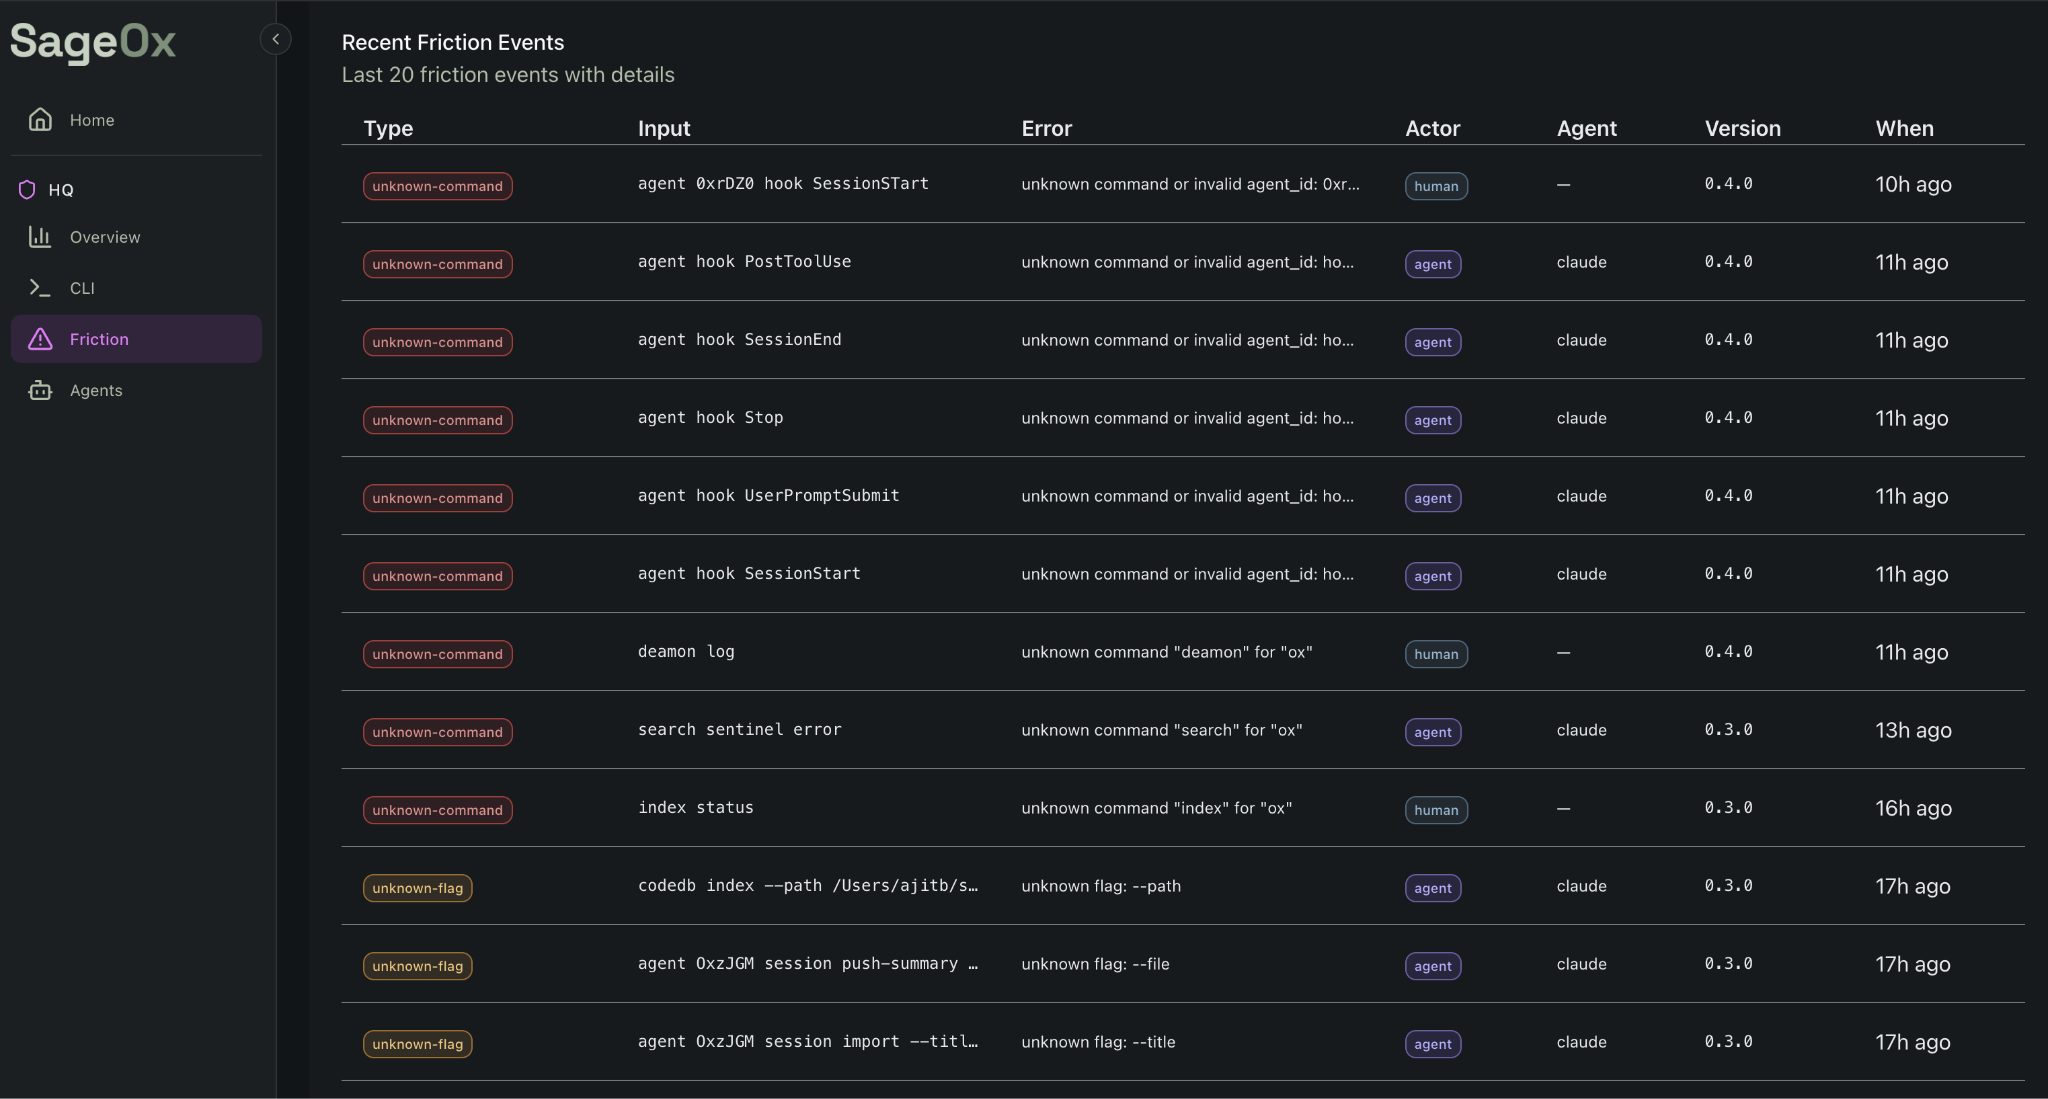Expand the truncated error for agent hook Stop

pyautogui.click(x=1188, y=418)
